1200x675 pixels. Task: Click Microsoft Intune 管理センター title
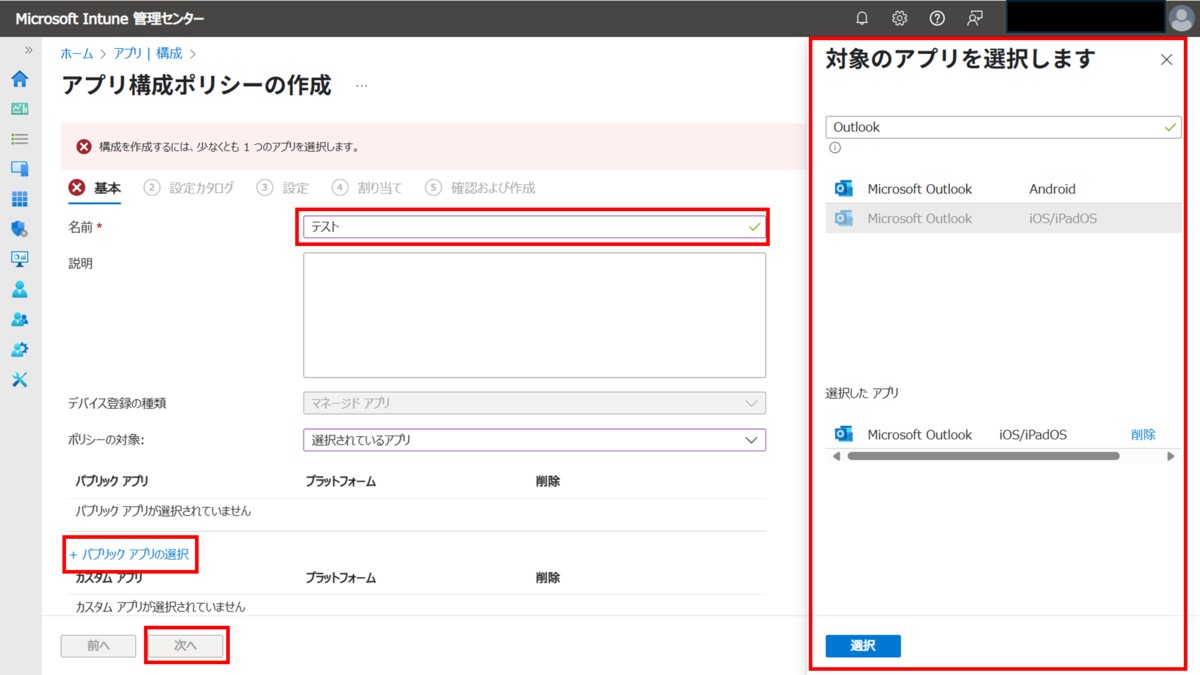pyautogui.click(x=110, y=19)
